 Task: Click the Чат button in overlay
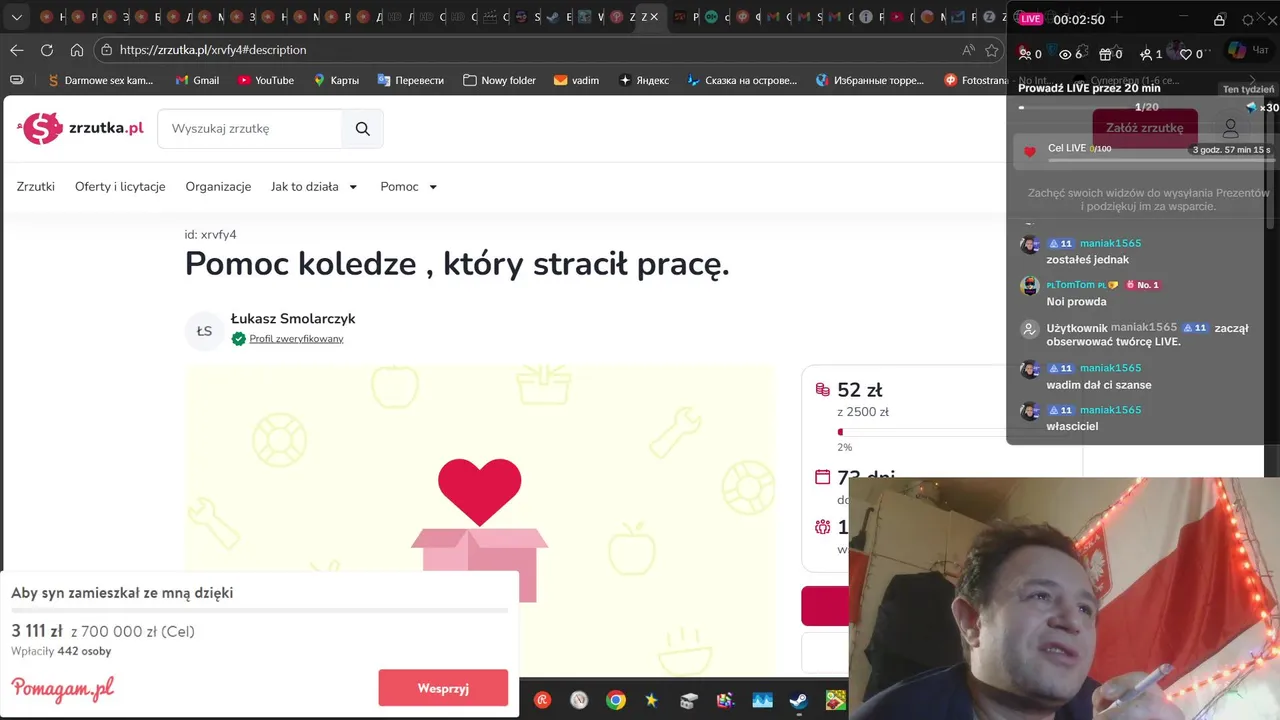click(x=1249, y=50)
